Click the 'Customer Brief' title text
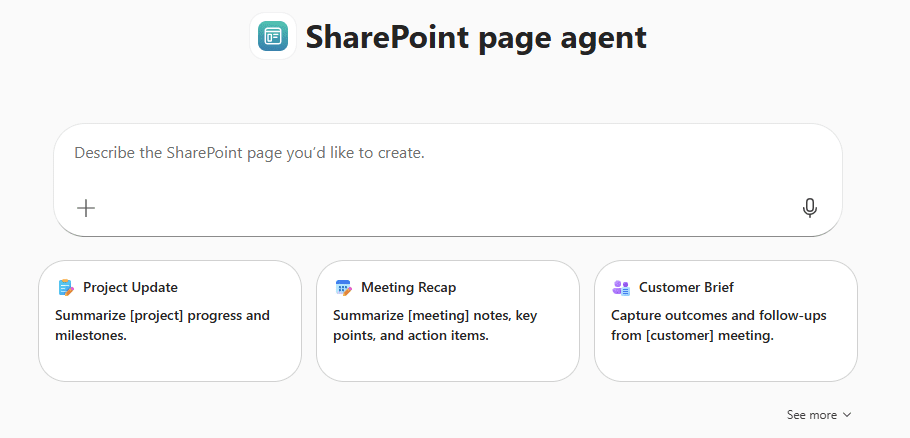This screenshot has height=438, width=910. 686,287
